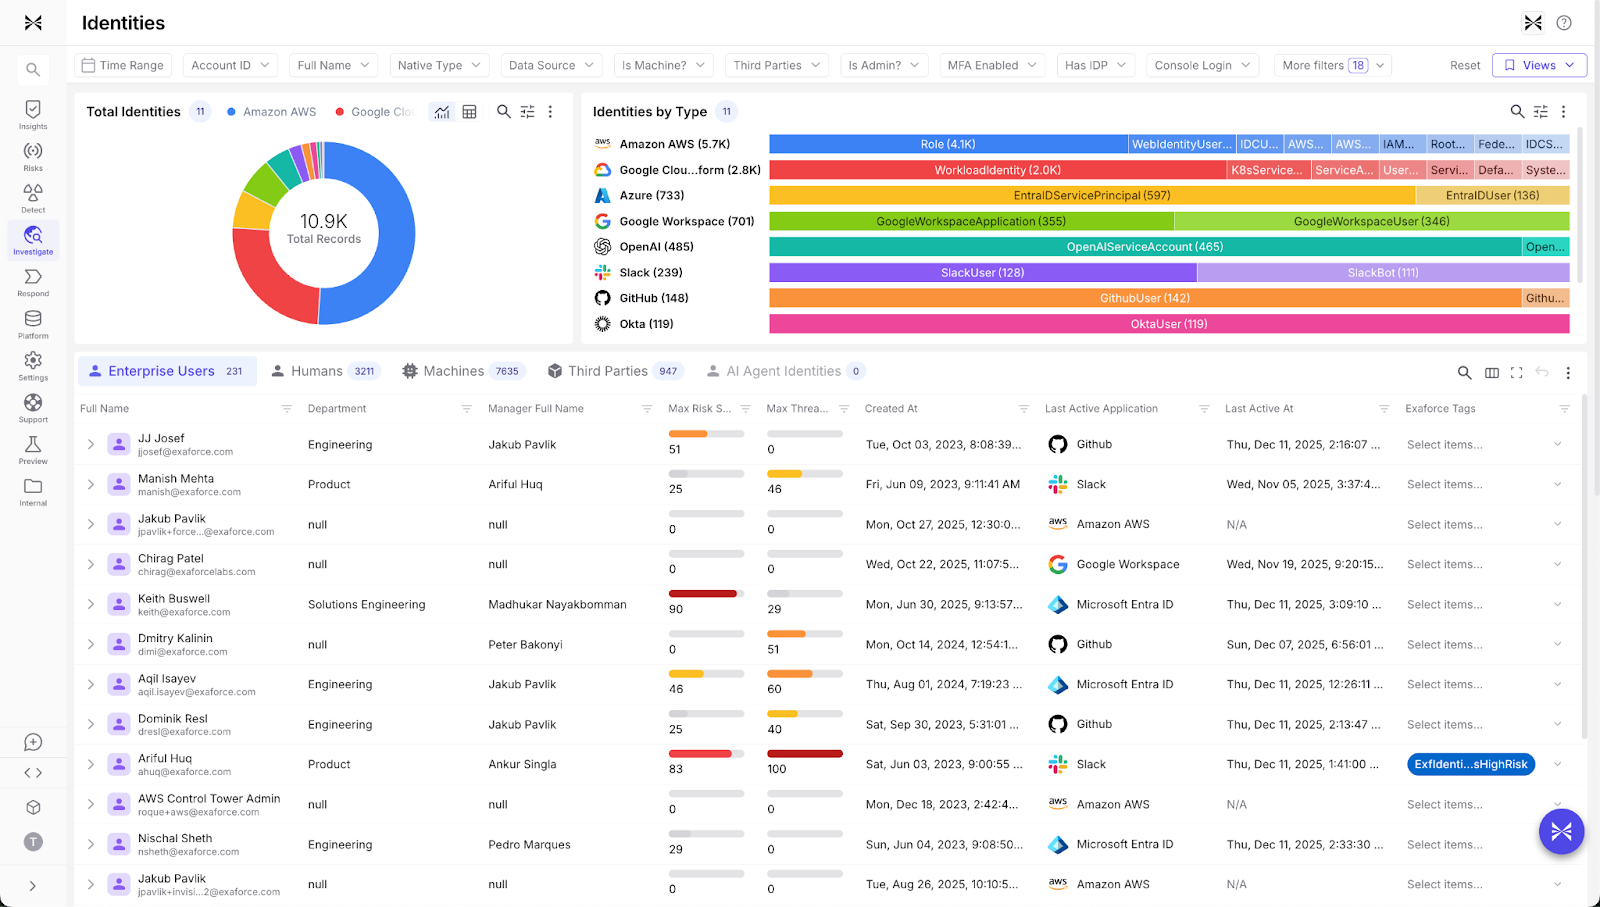The width and height of the screenshot is (1600, 907).
Task: Open the fullscreen expand icon above the table
Action: pos(1517,372)
